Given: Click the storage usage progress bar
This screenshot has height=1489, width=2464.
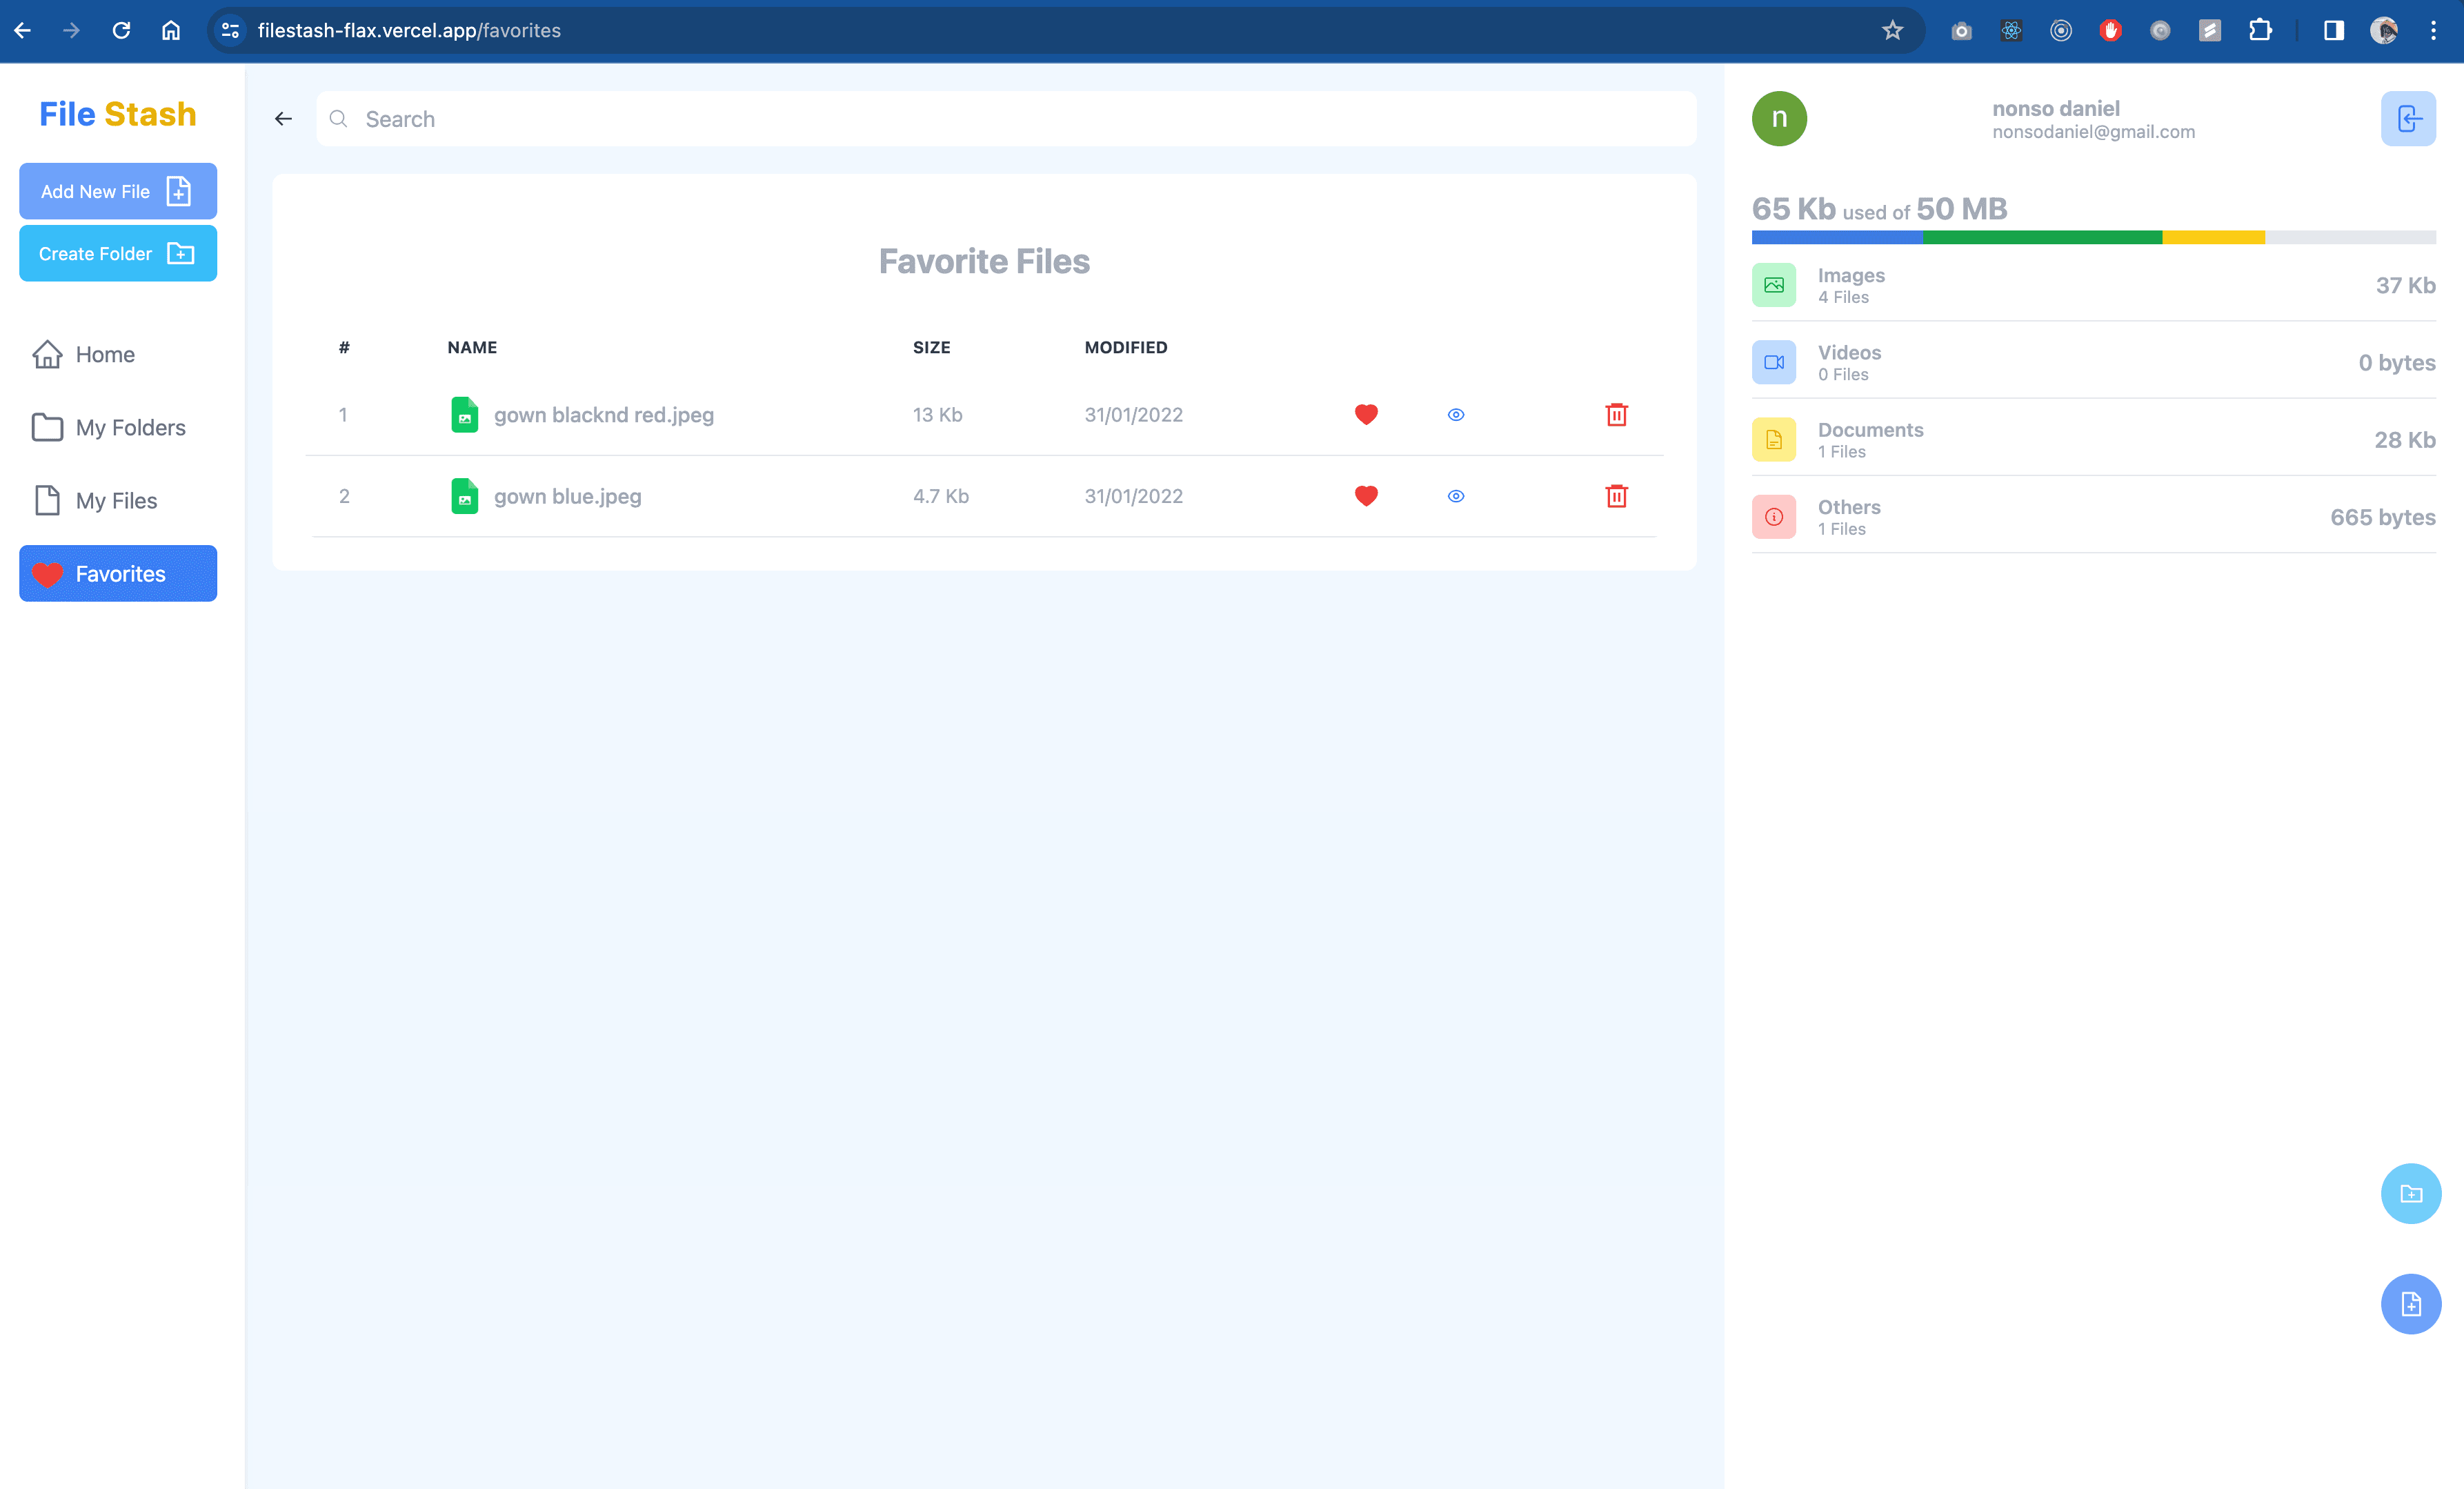Looking at the screenshot, I should click(2093, 237).
